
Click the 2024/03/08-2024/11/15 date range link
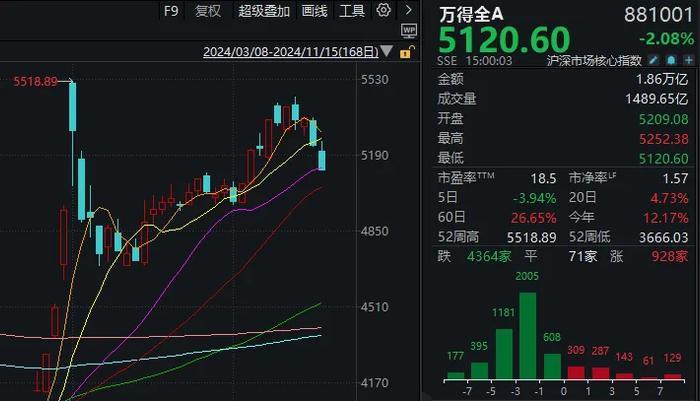[x=292, y=52]
